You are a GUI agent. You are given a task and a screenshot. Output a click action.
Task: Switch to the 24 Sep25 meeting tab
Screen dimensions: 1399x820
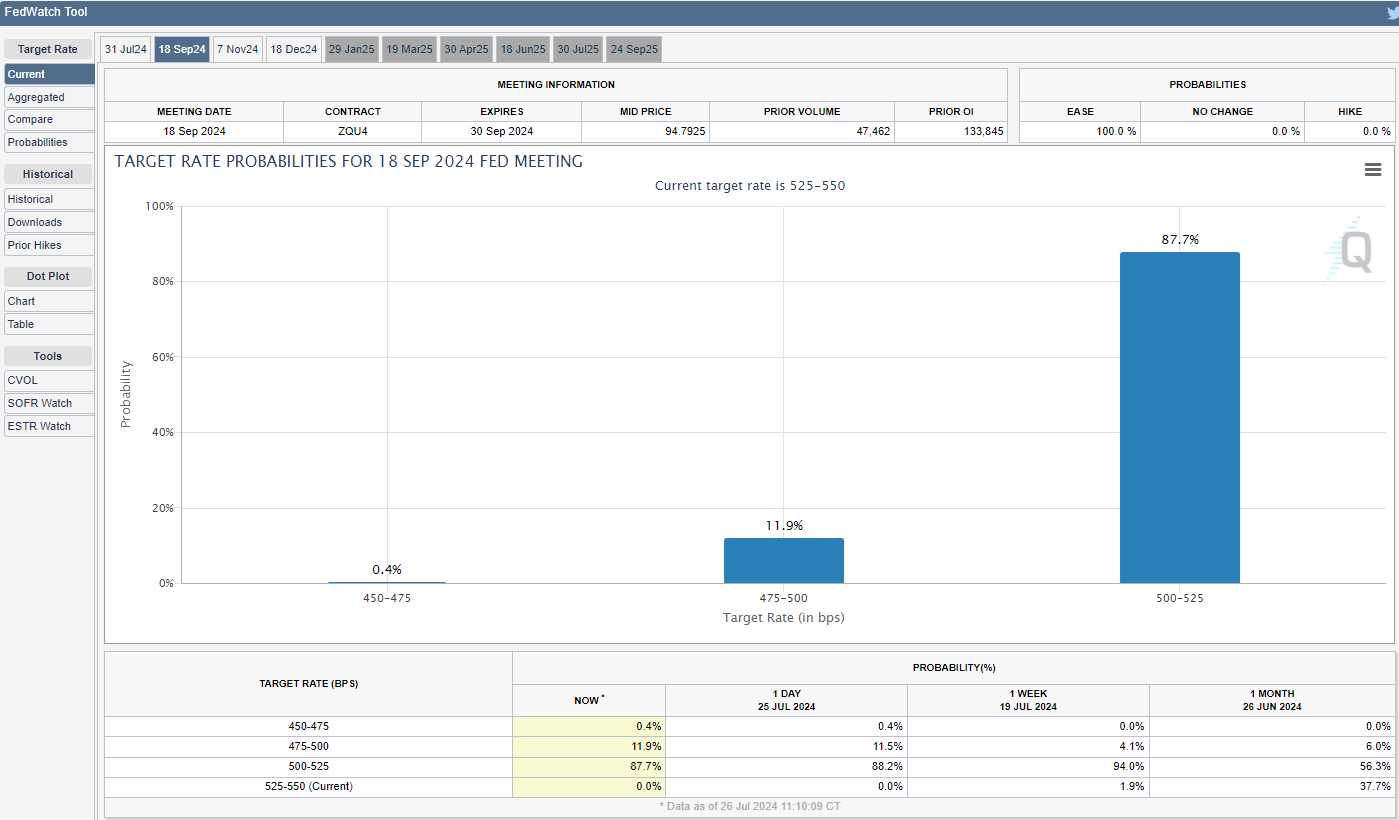634,49
